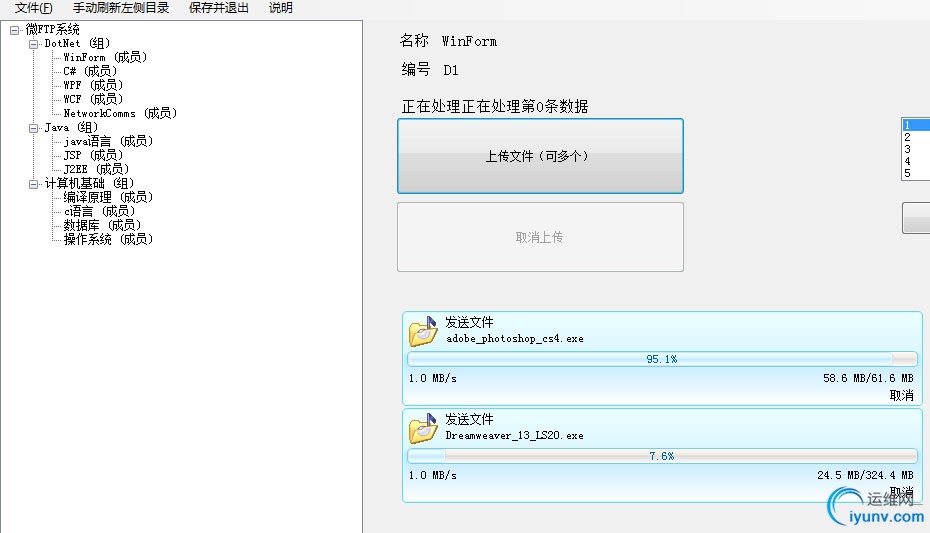Select 计算机基础 (组) in the tree
Viewport: 930px width, 533px height.
(89, 184)
